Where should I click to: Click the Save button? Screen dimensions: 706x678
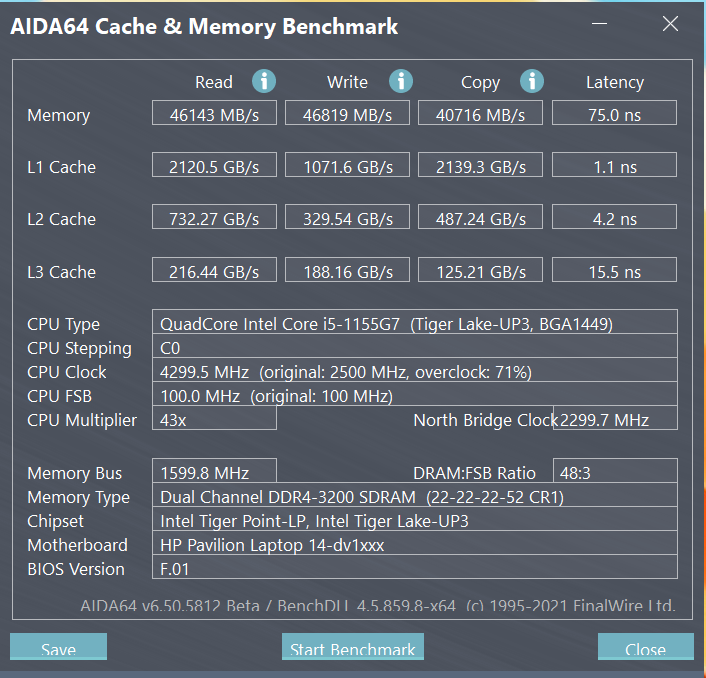[x=58, y=648]
